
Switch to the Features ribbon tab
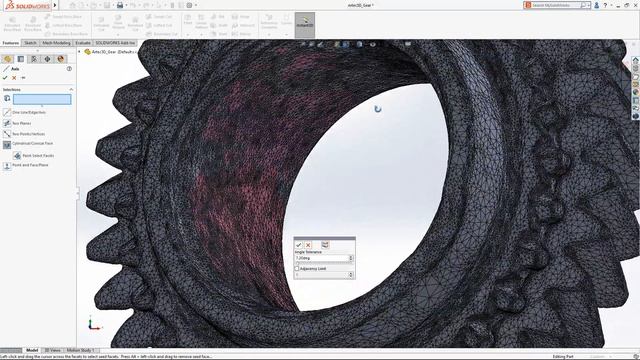coord(11,43)
